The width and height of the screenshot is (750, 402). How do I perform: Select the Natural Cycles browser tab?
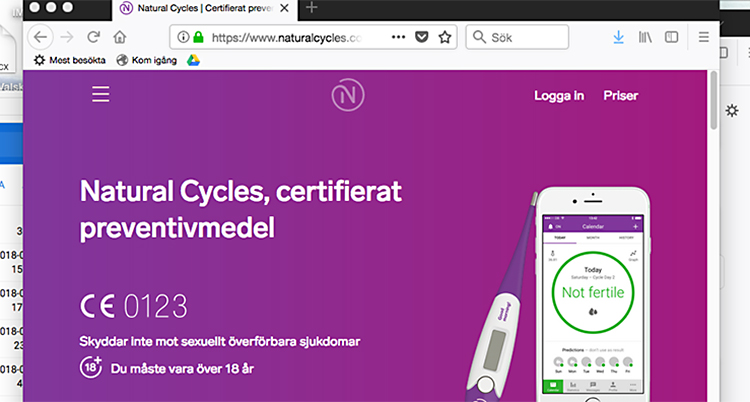204,9
